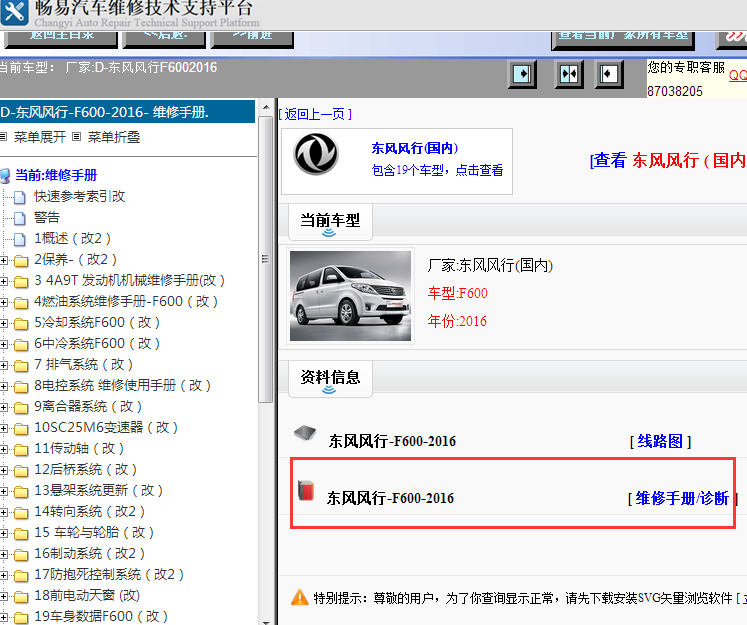
Task: Open the 线路图 link for F600-2016
Action: (660, 441)
